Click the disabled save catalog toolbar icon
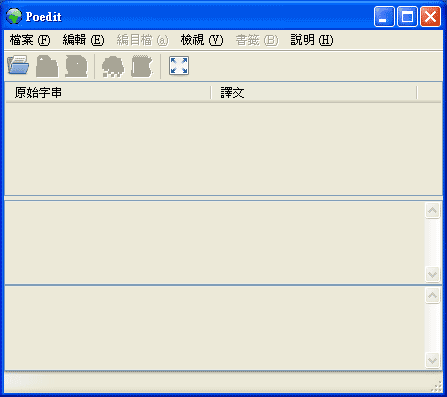This screenshot has height=397, width=447. pos(47,66)
